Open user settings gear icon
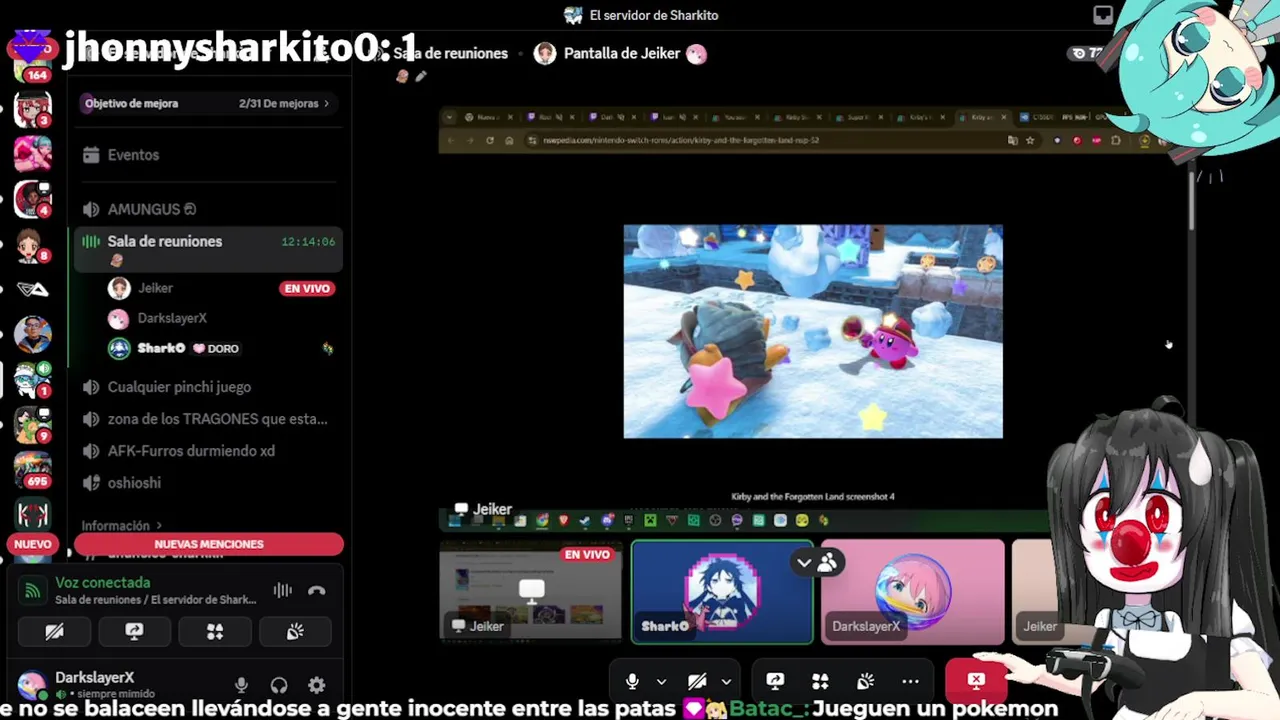This screenshot has height=720, width=1280. 317,685
